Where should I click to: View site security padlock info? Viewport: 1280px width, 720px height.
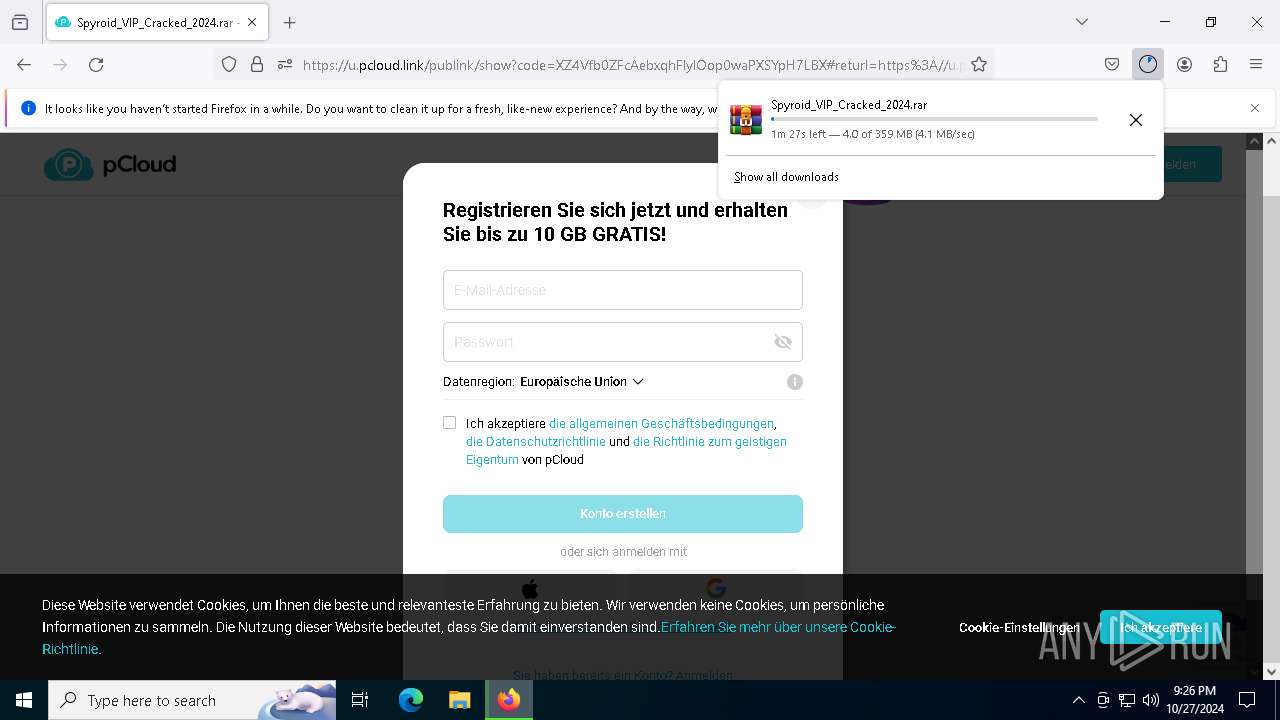(257, 64)
